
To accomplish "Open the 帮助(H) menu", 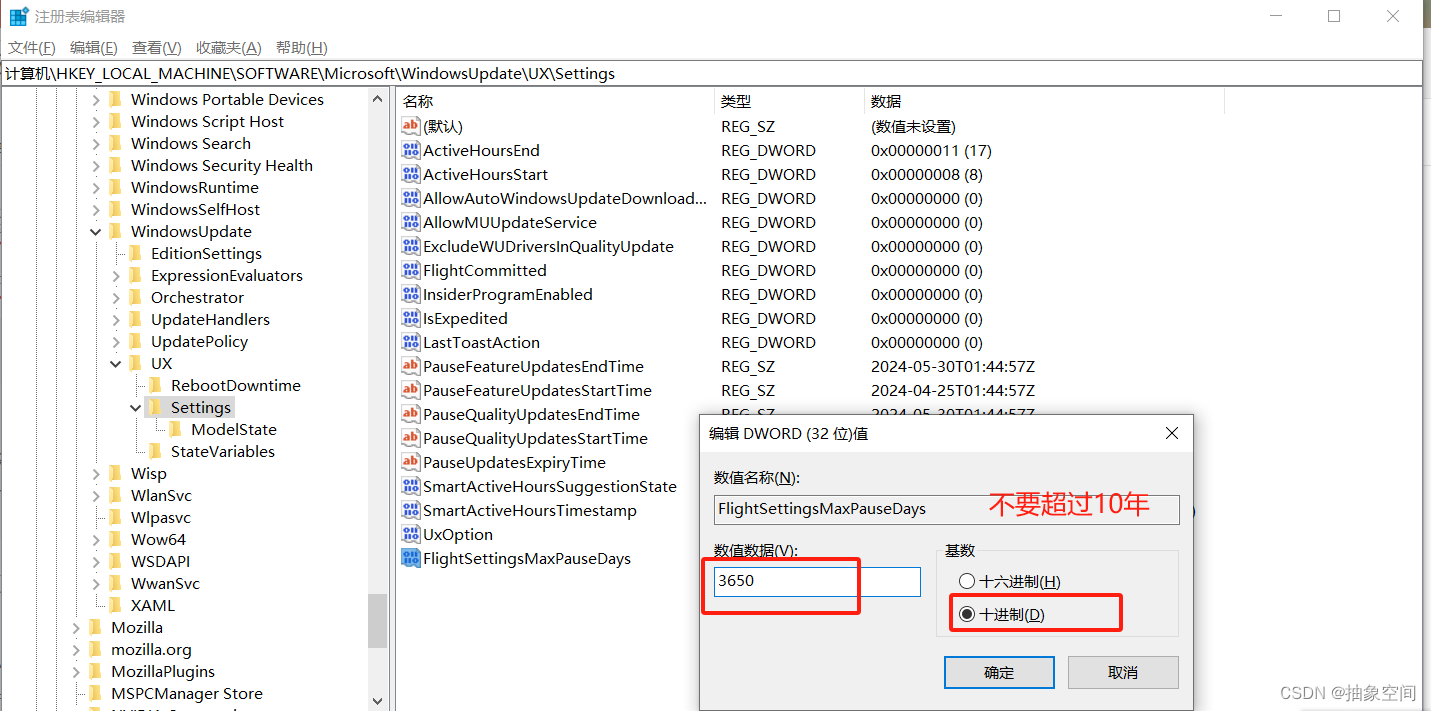I will [x=302, y=47].
